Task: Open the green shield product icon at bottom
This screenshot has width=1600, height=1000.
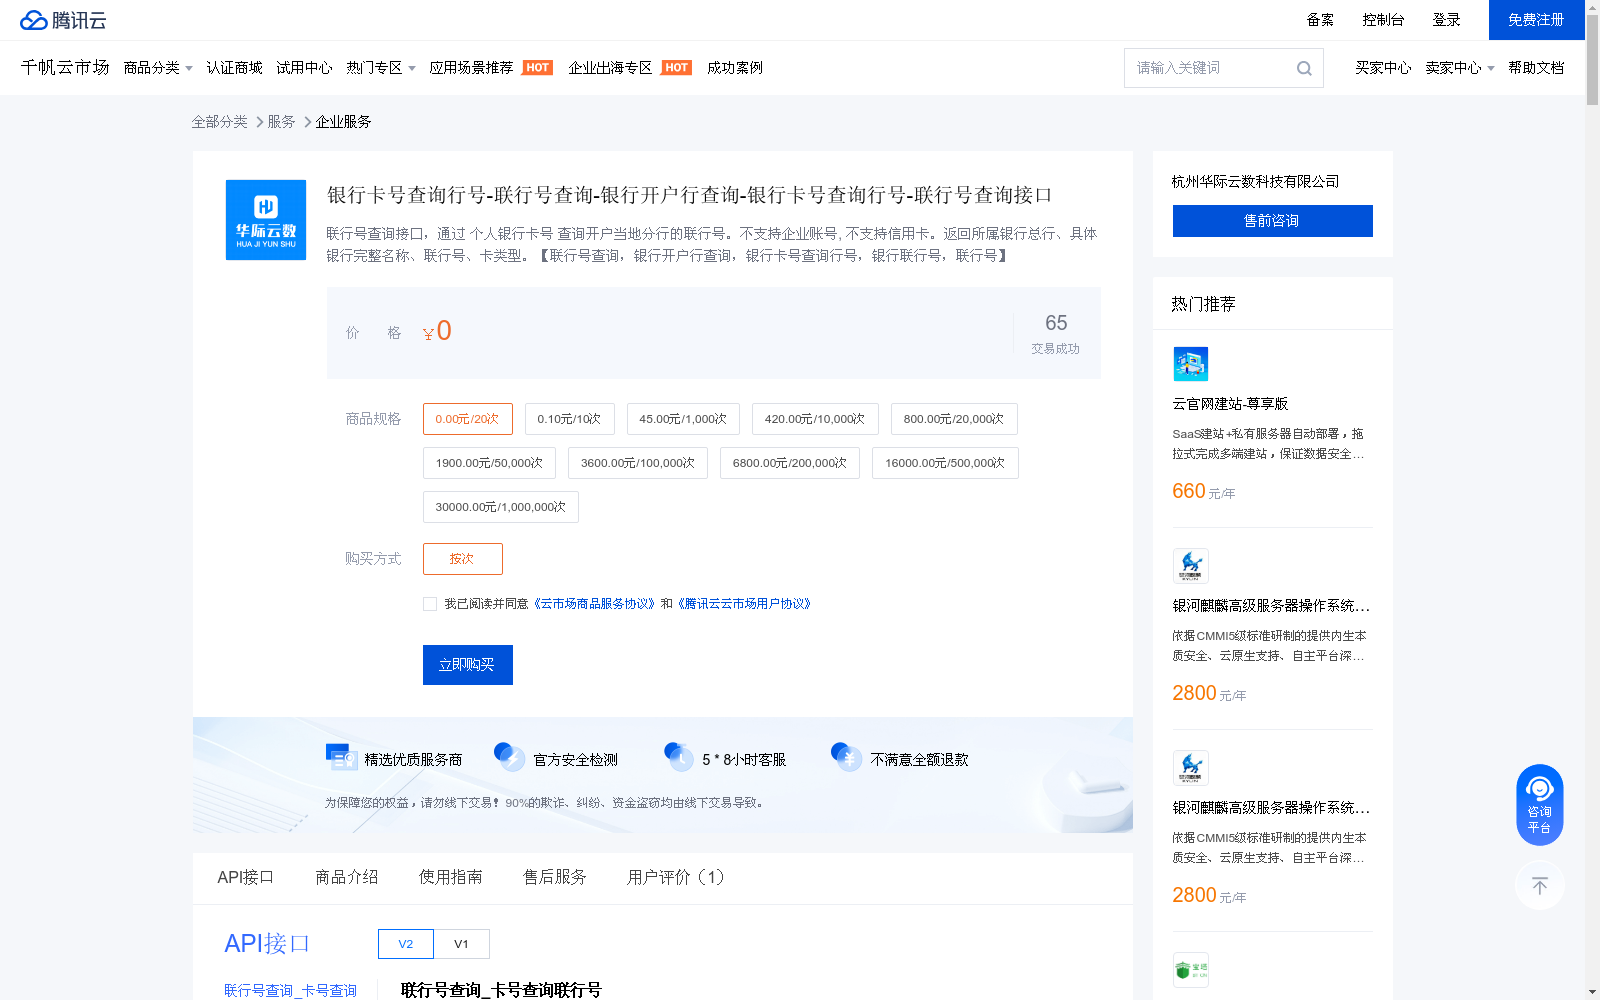Action: click(x=1190, y=970)
